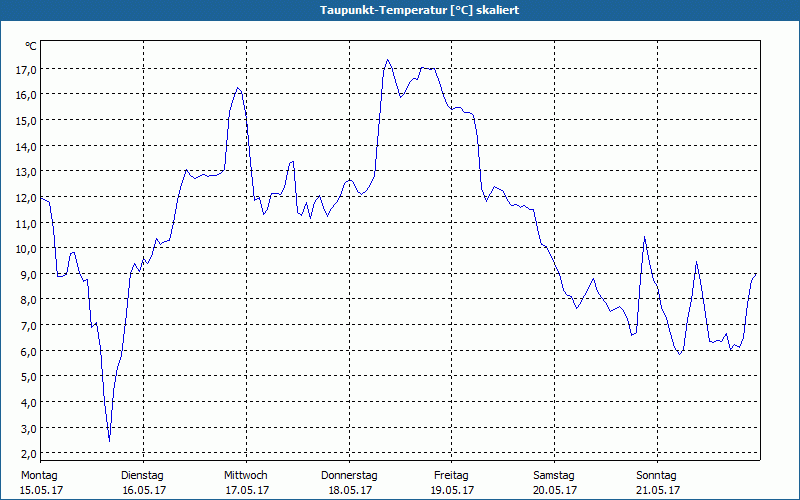Click the 2,0 y-axis value

pos(29,454)
